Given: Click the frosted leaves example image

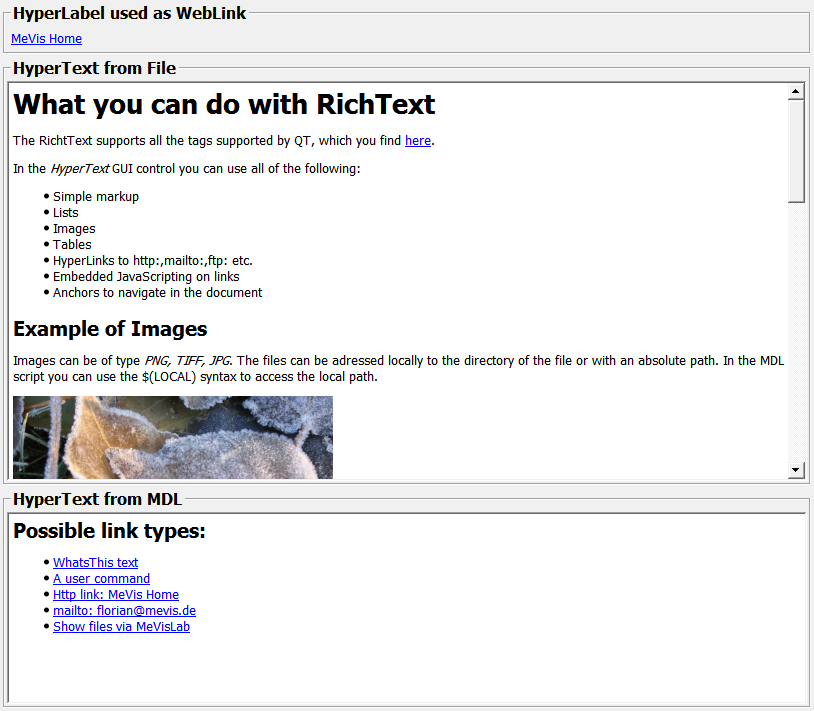Looking at the screenshot, I should pos(172,437).
